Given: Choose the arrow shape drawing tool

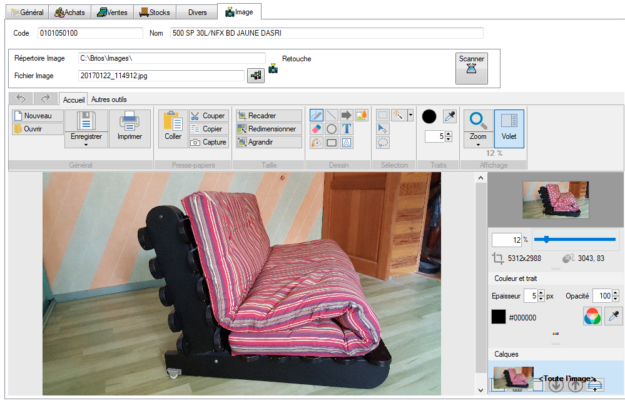Looking at the screenshot, I should point(346,115).
